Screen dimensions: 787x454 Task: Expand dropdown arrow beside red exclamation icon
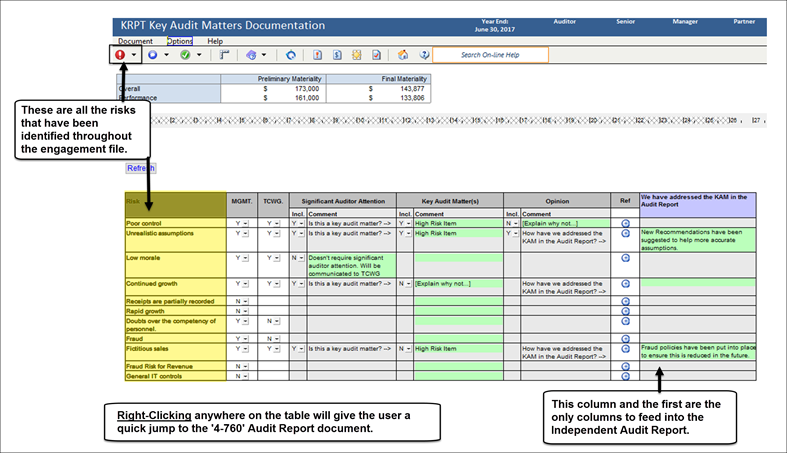(x=134, y=55)
